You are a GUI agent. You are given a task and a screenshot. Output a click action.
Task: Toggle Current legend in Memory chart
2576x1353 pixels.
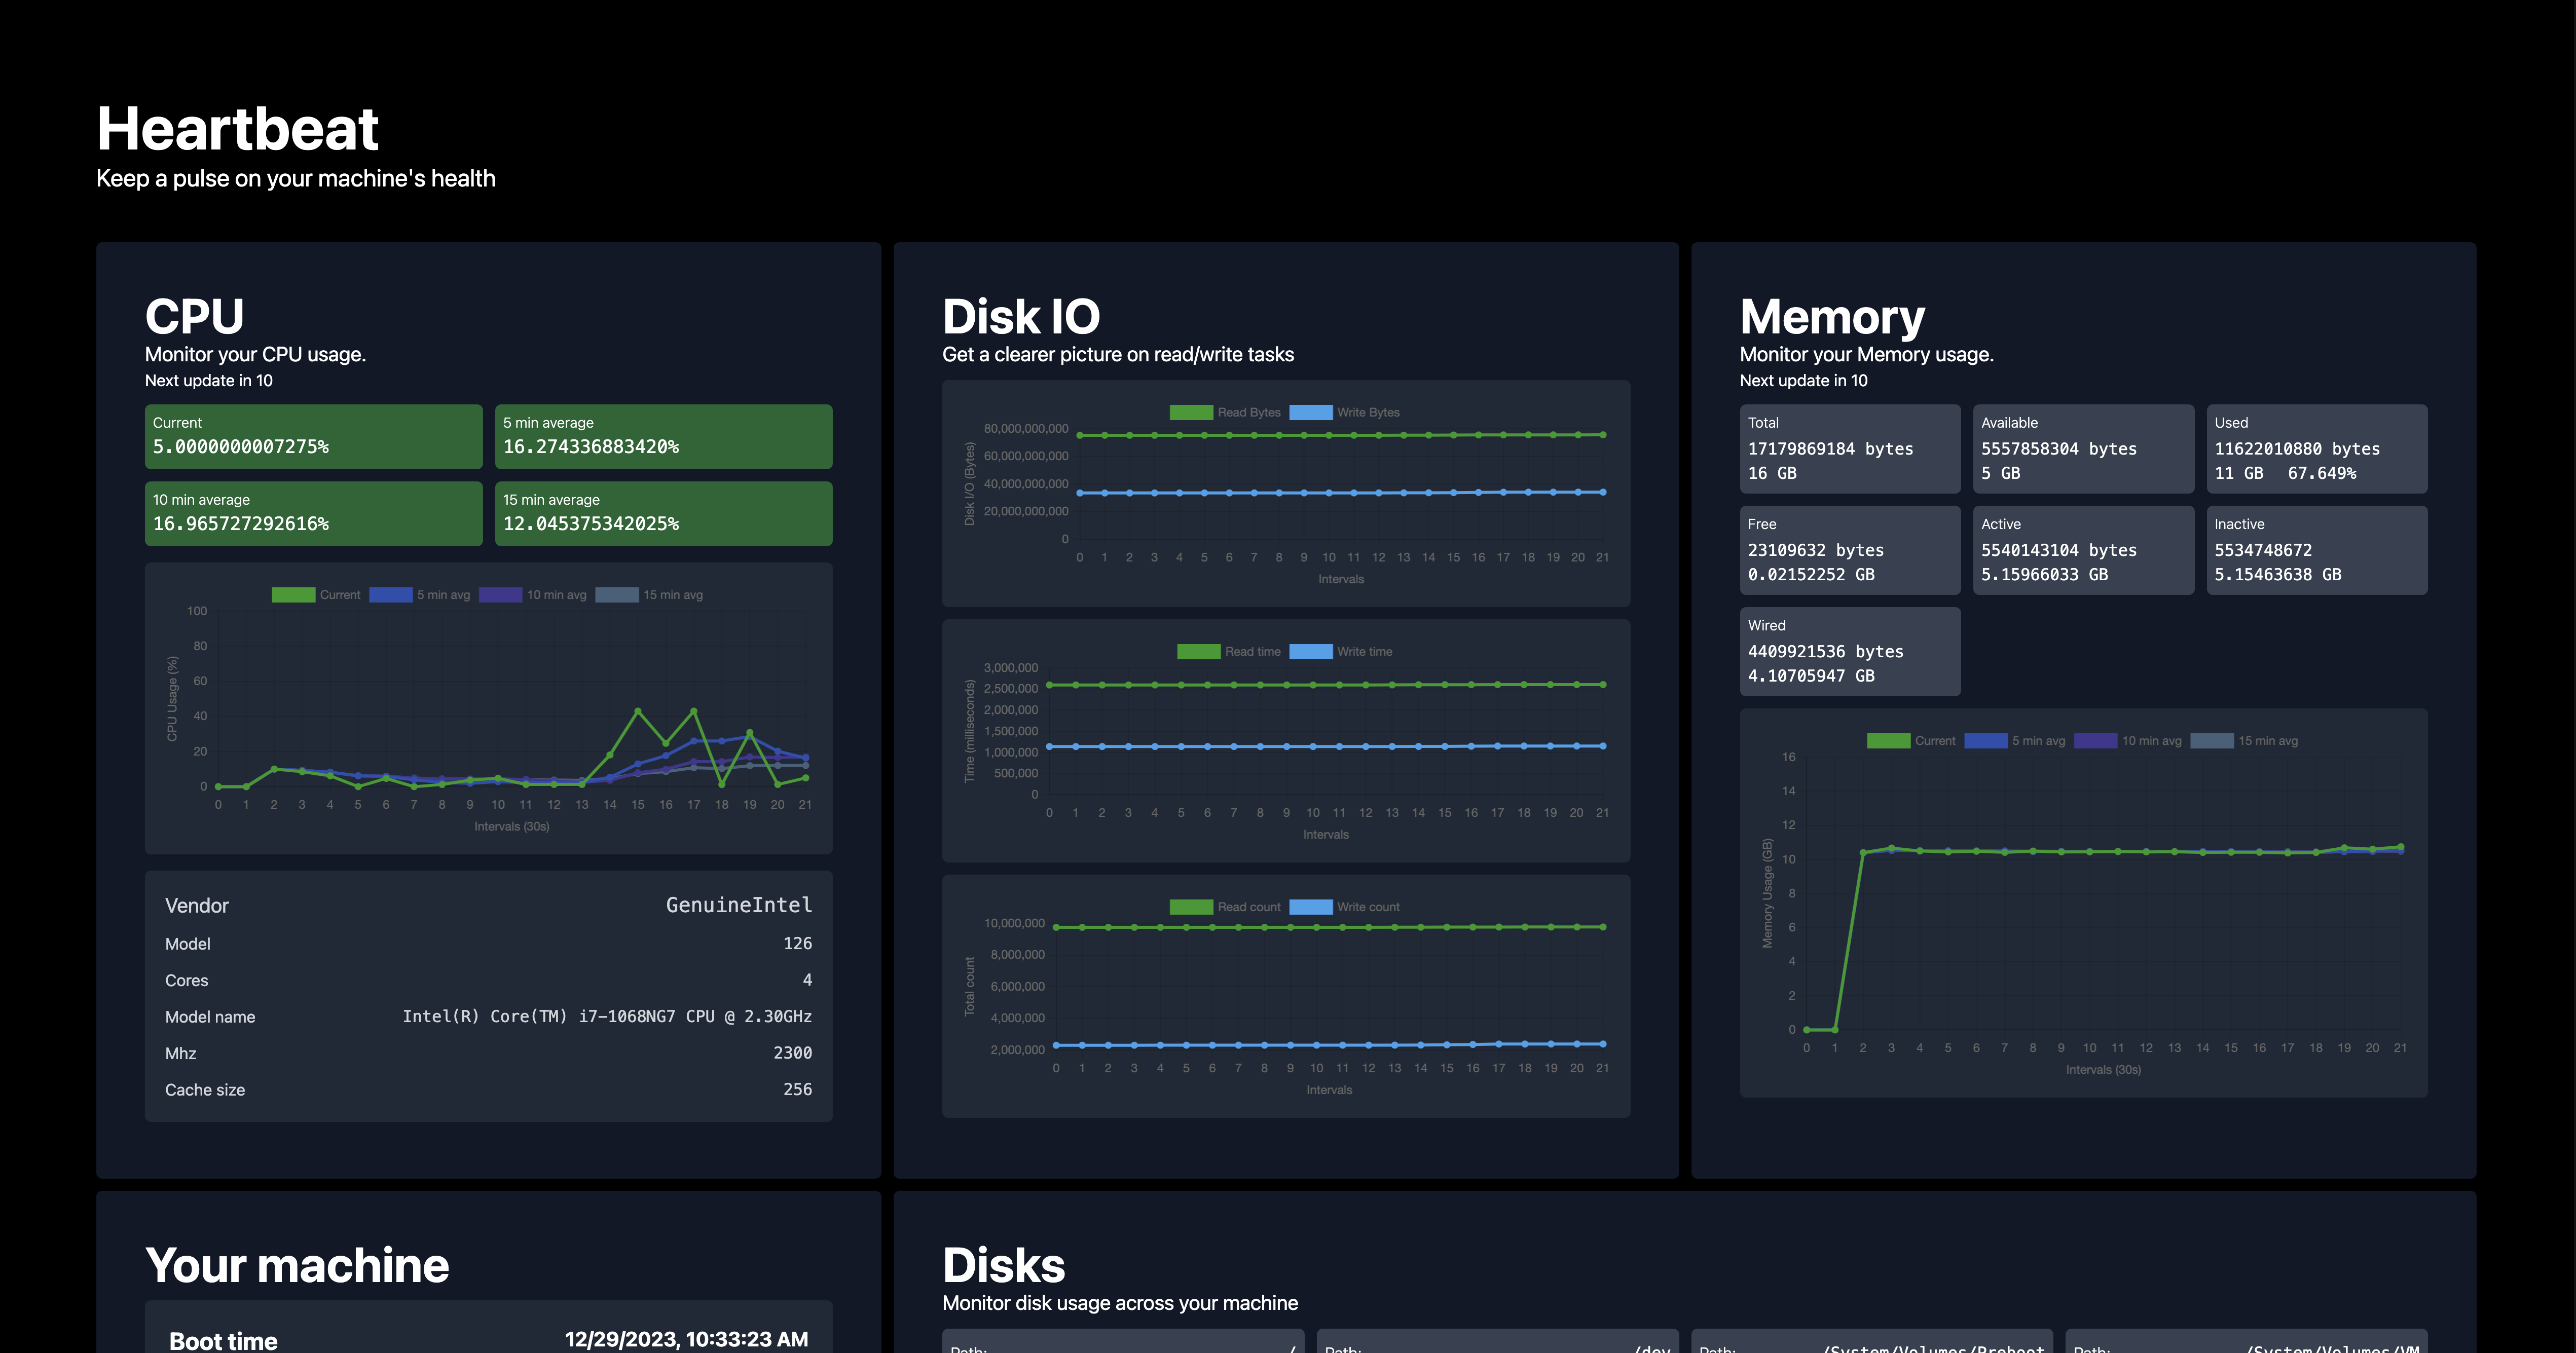[x=1911, y=741]
